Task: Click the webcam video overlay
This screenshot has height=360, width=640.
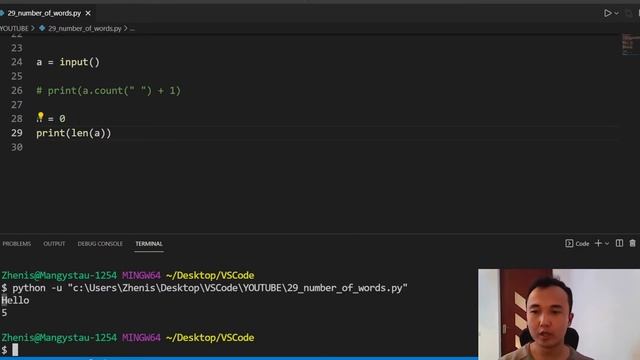Action: point(559,314)
